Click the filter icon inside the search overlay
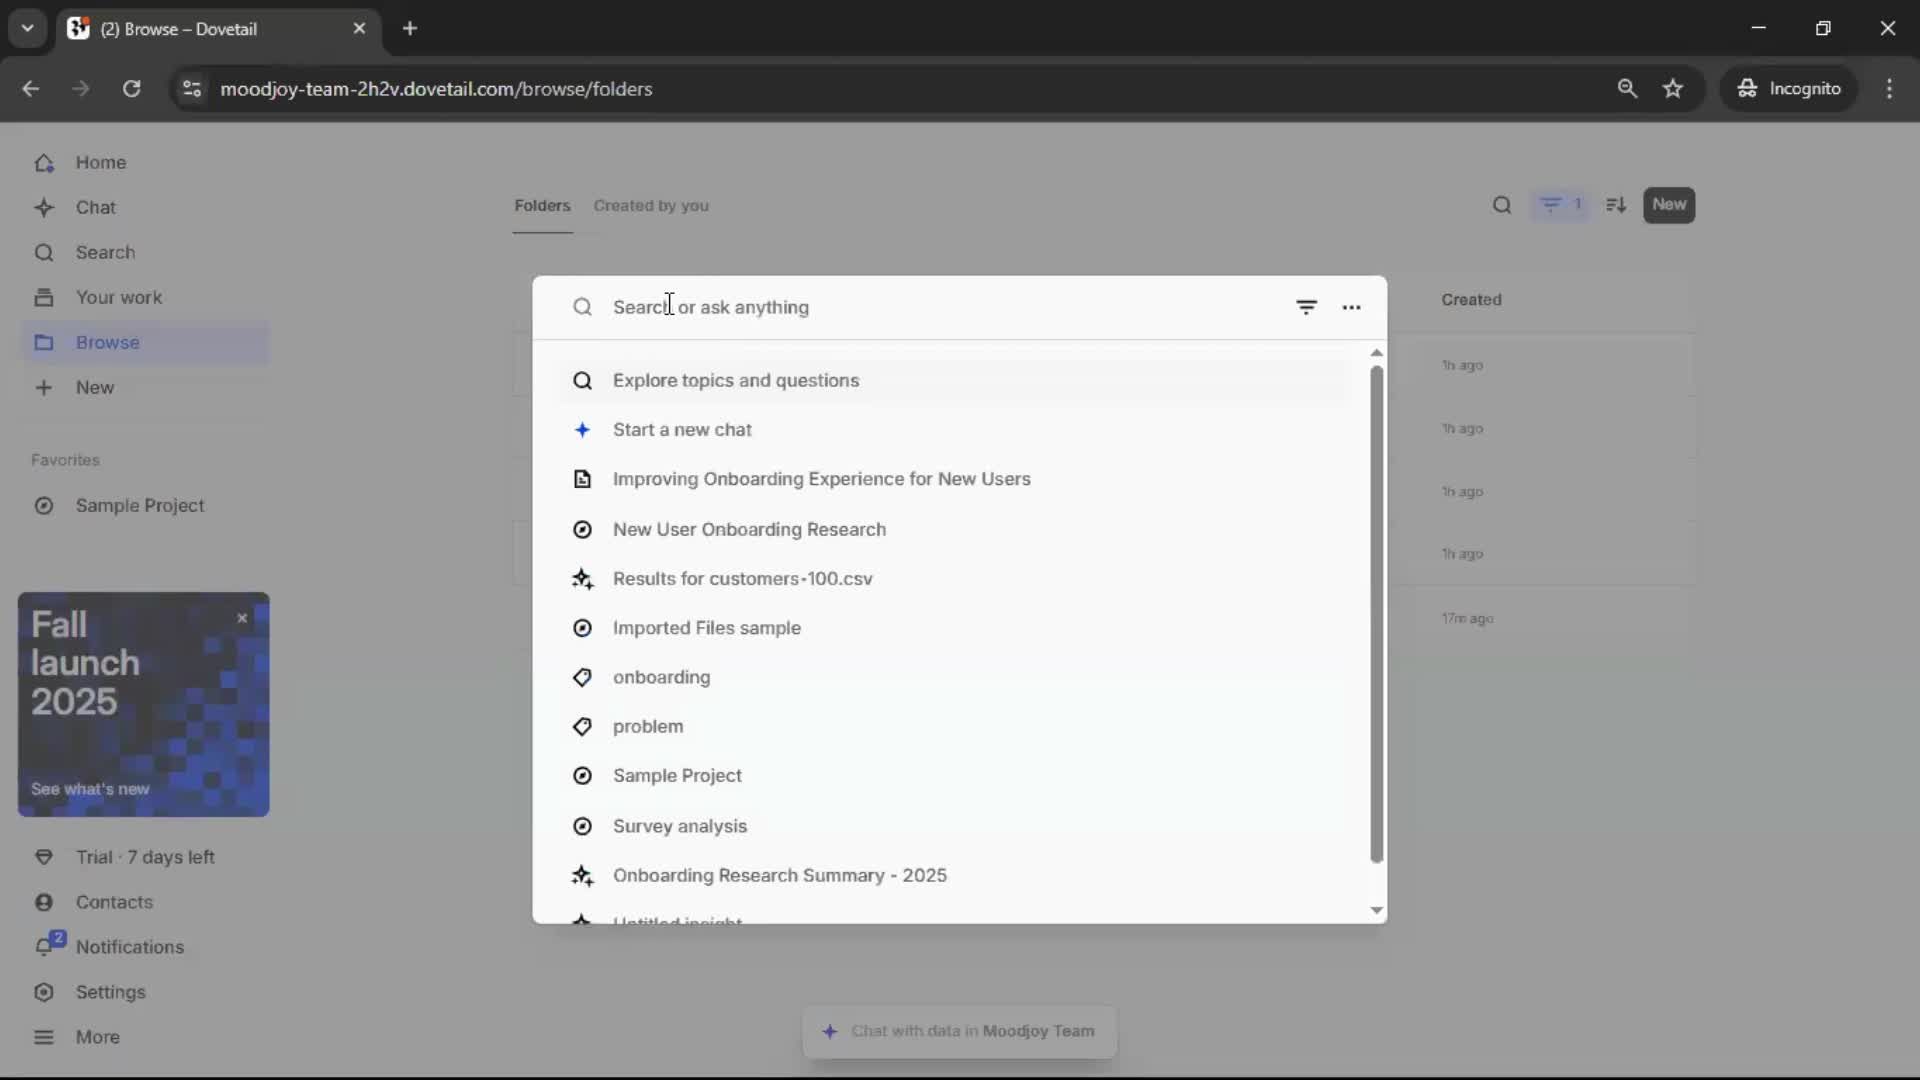 coord(1307,307)
